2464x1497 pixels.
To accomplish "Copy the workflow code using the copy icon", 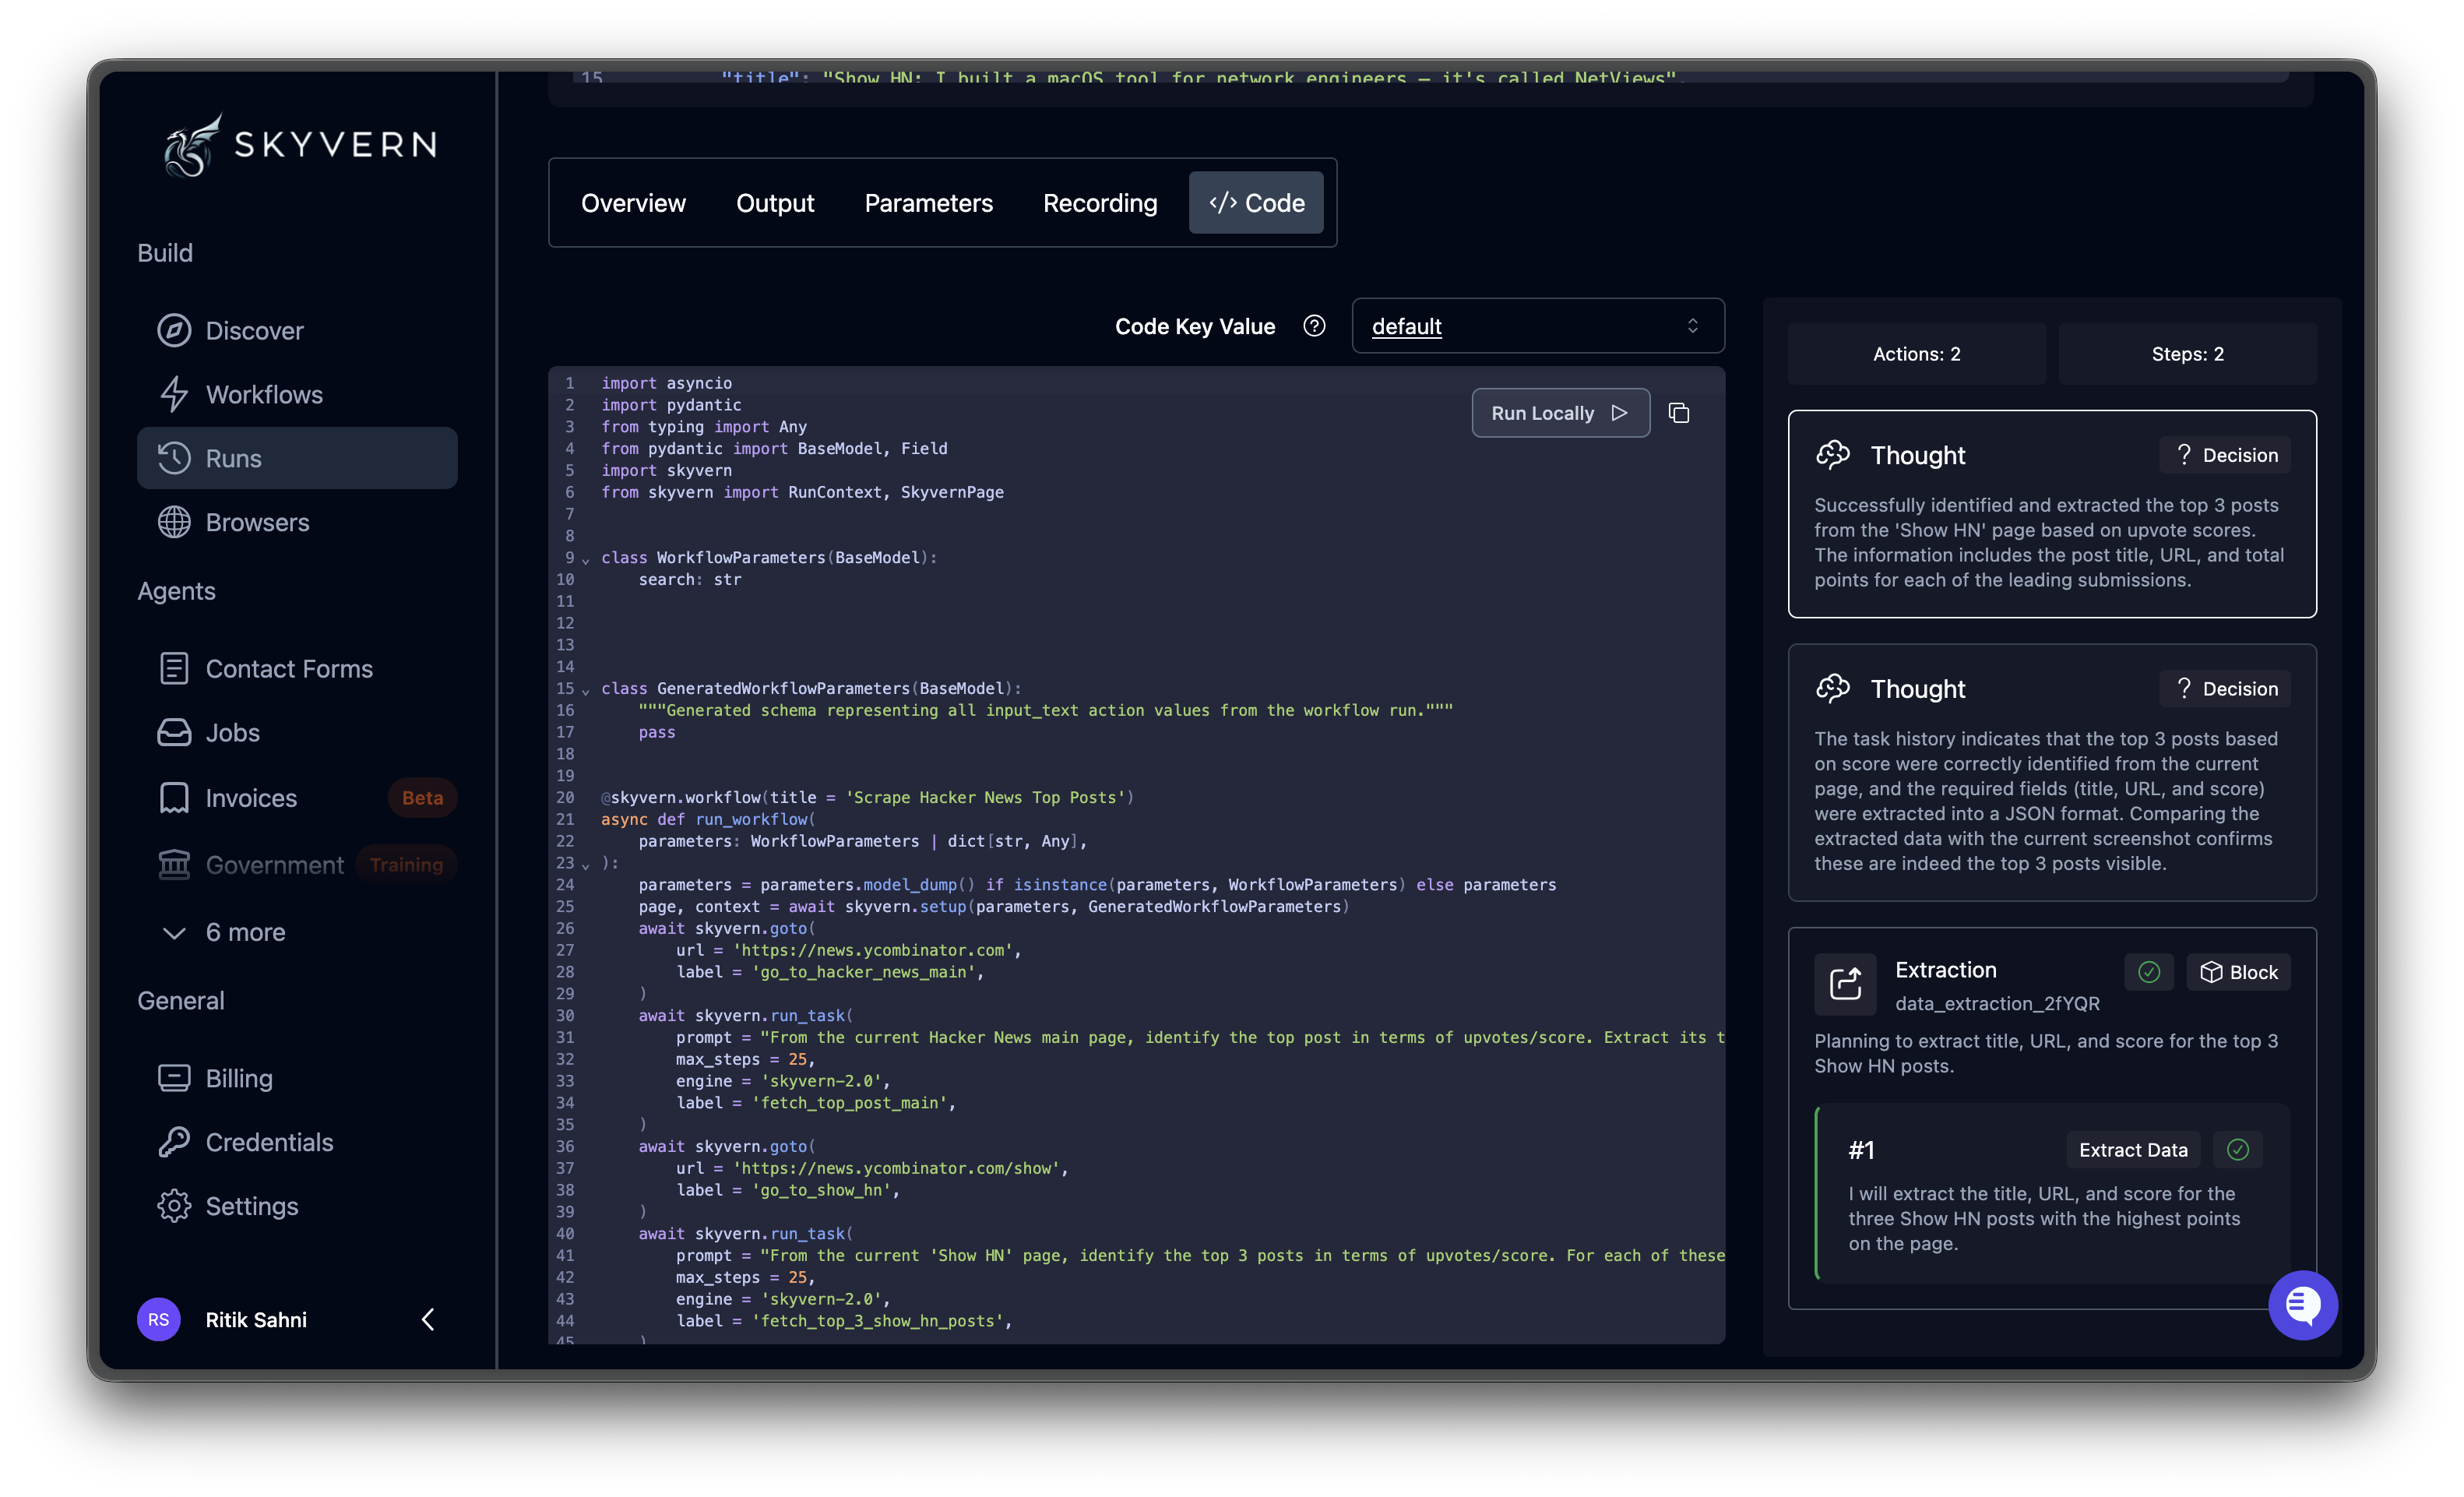I will click(1679, 412).
